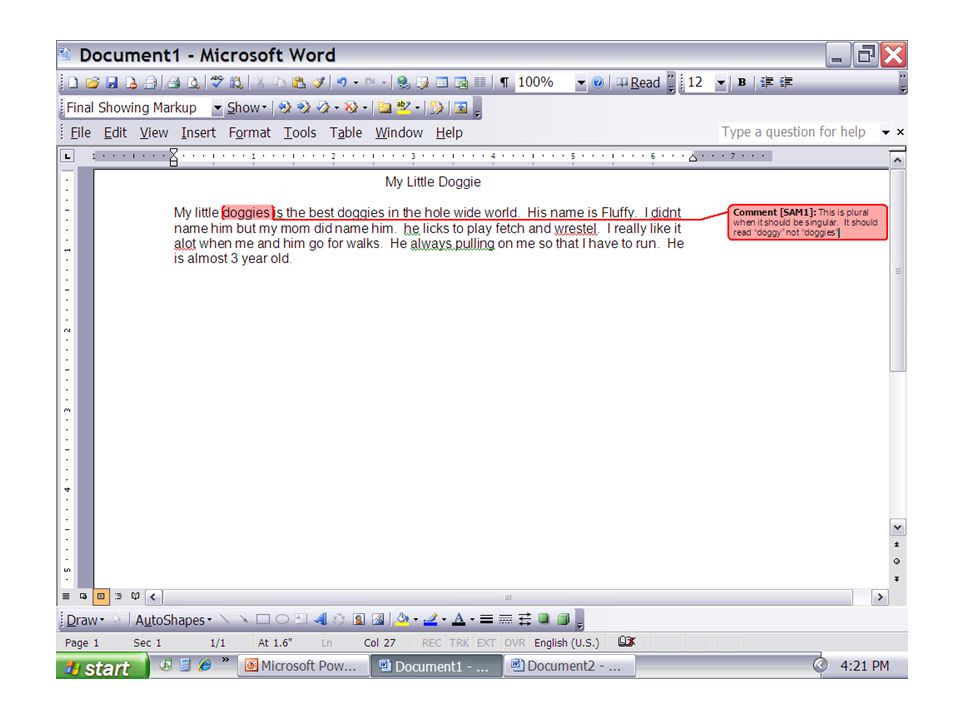Viewport: 960px width, 720px height.
Task: Pick the Fill Color paint bucket
Action: pyautogui.click(x=402, y=620)
